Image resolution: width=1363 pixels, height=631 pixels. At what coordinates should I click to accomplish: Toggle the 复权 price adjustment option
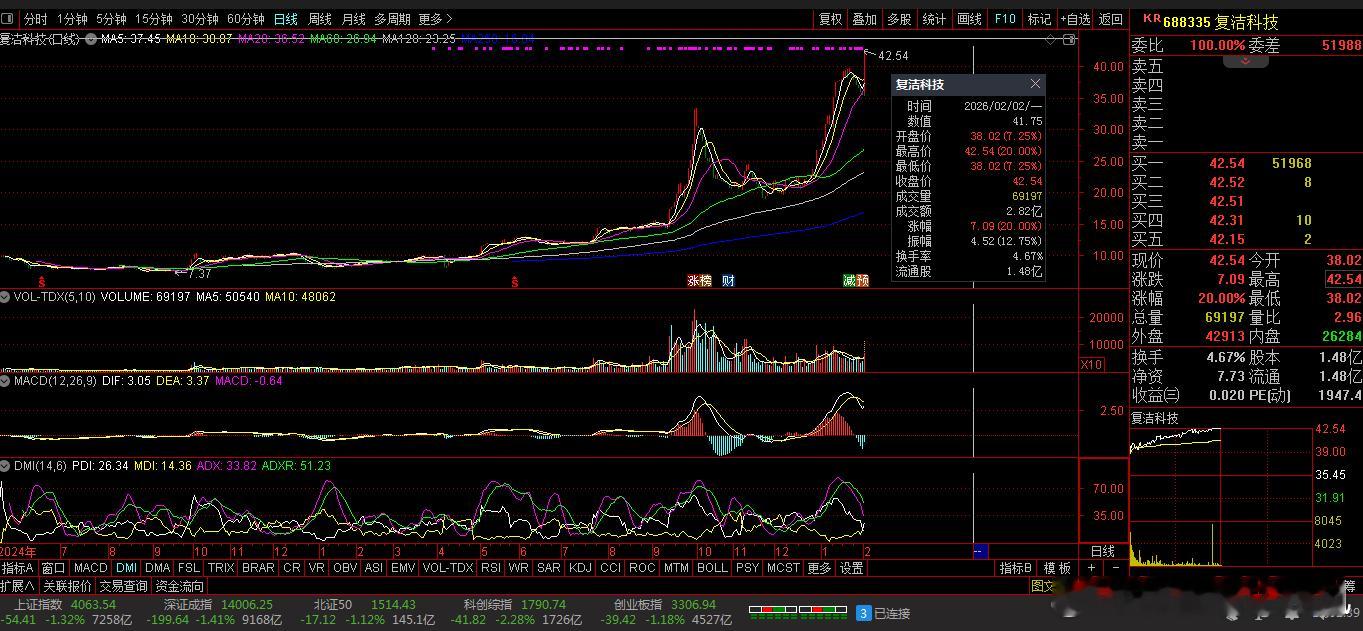point(830,19)
